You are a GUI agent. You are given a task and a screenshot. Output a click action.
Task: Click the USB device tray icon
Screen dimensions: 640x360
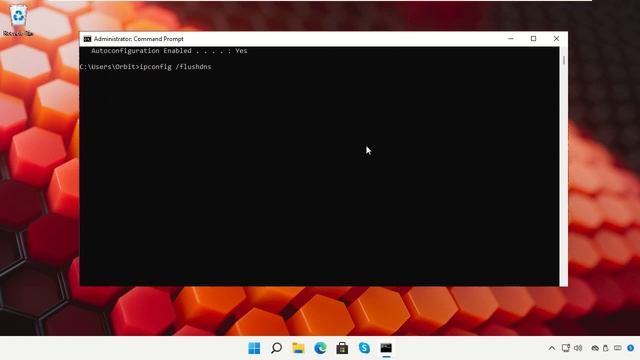point(606,348)
